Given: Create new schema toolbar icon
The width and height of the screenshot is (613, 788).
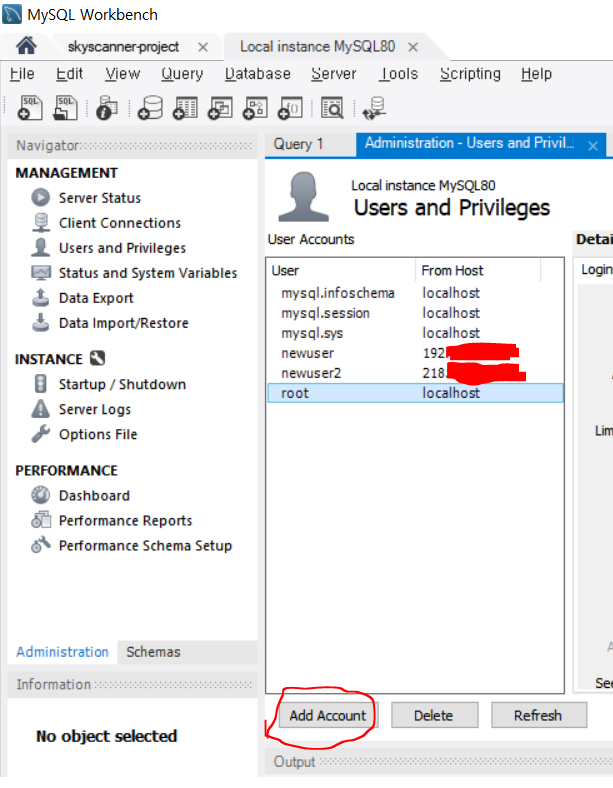Looking at the screenshot, I should (150, 108).
